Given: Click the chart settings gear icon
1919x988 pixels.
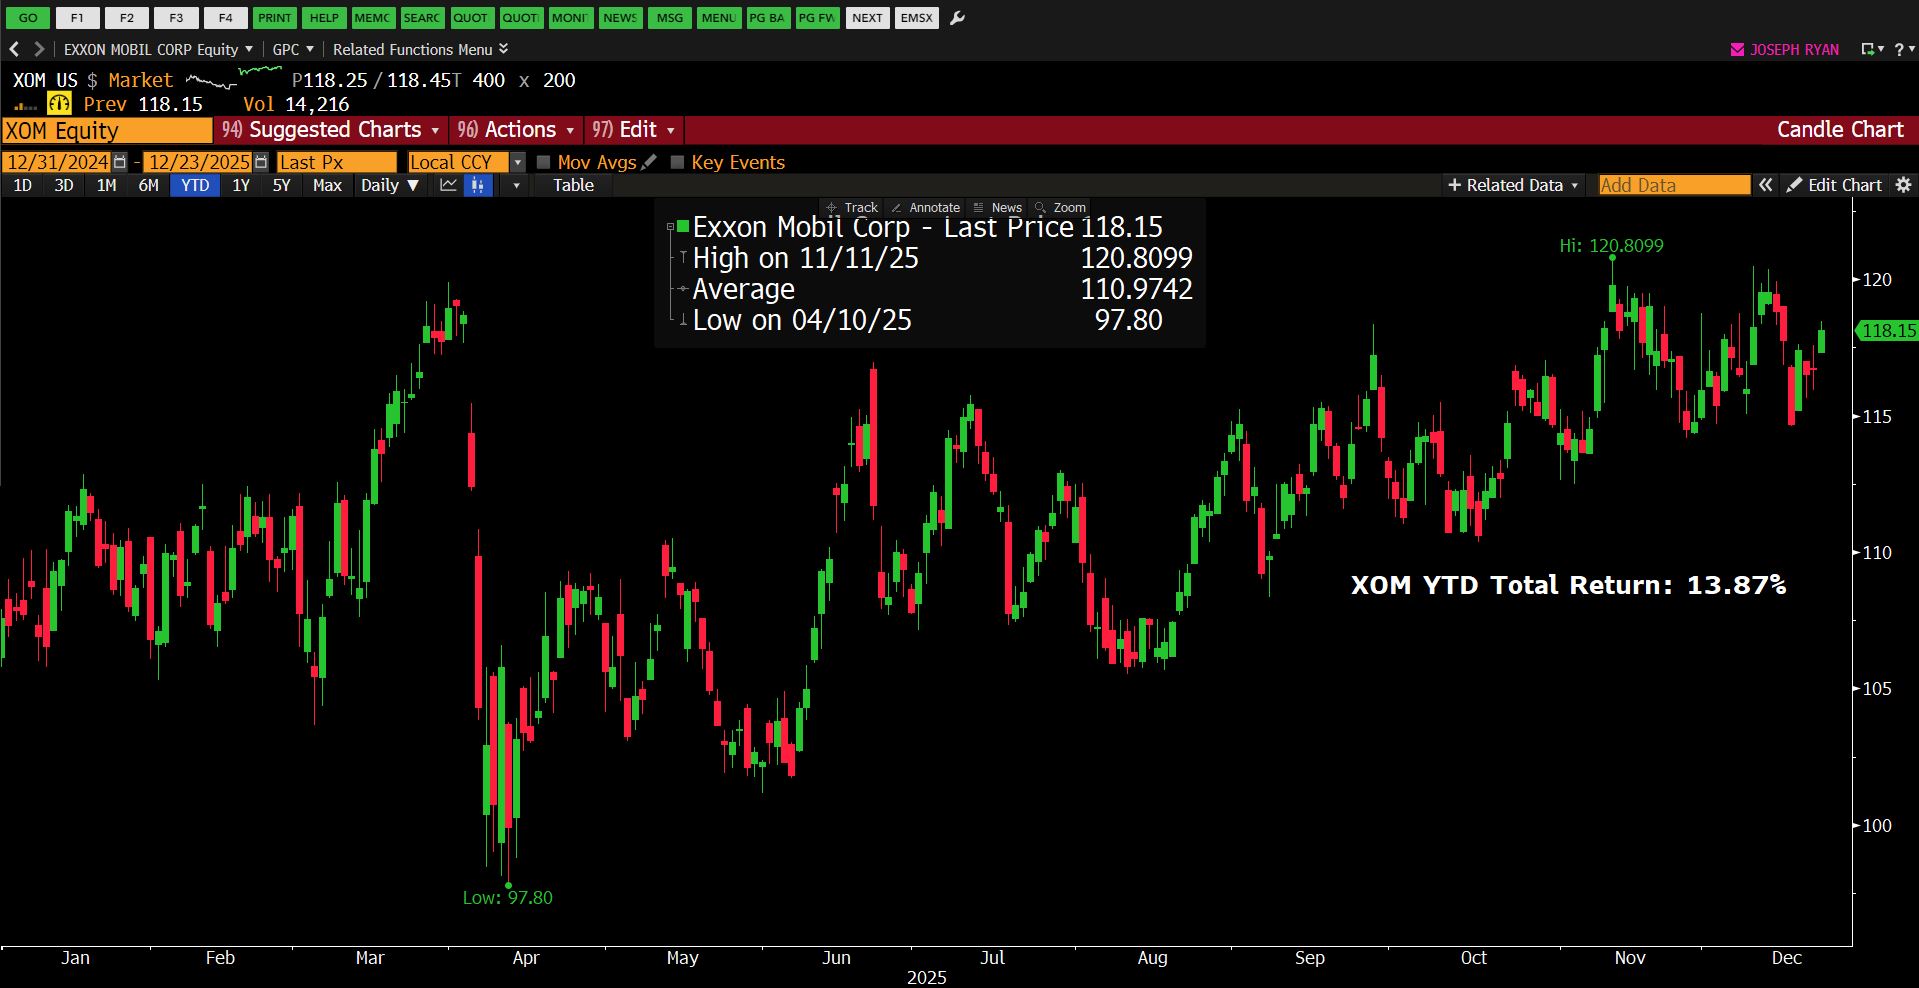Looking at the screenshot, I should [x=1903, y=185].
